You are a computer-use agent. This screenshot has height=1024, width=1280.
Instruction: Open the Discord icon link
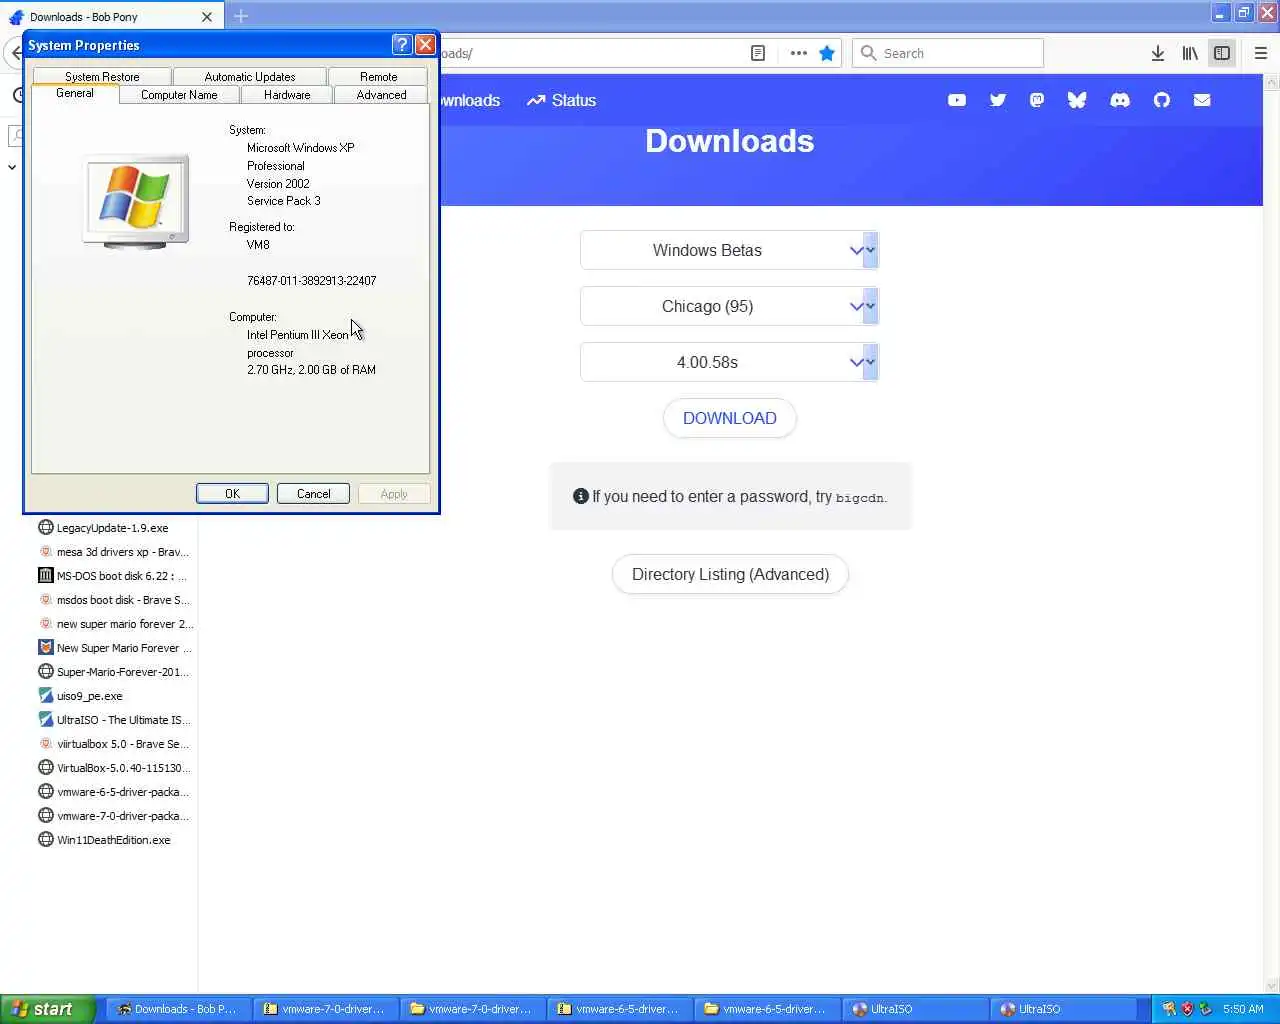coord(1120,100)
